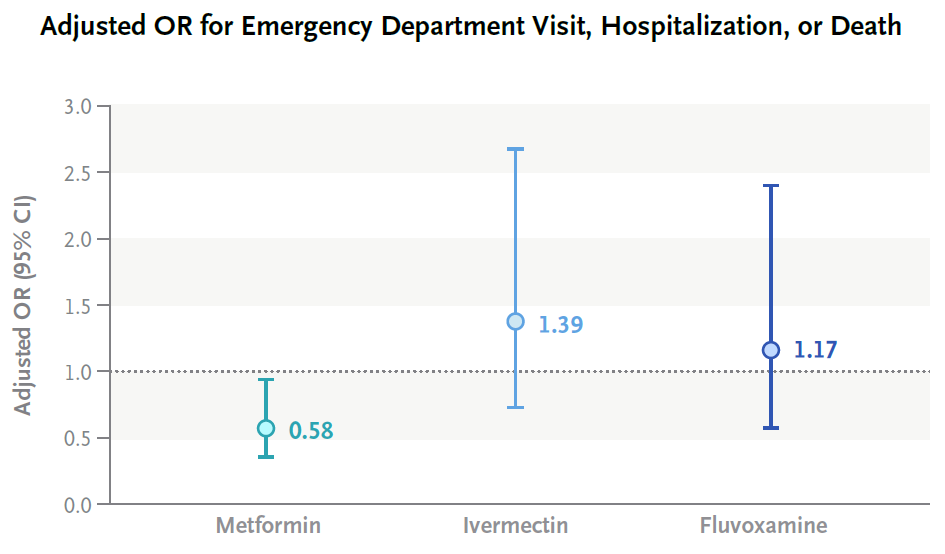Screen dimensions: 945x554
Task: Click the 1.0 y-axis tick label
Action: coord(76,372)
